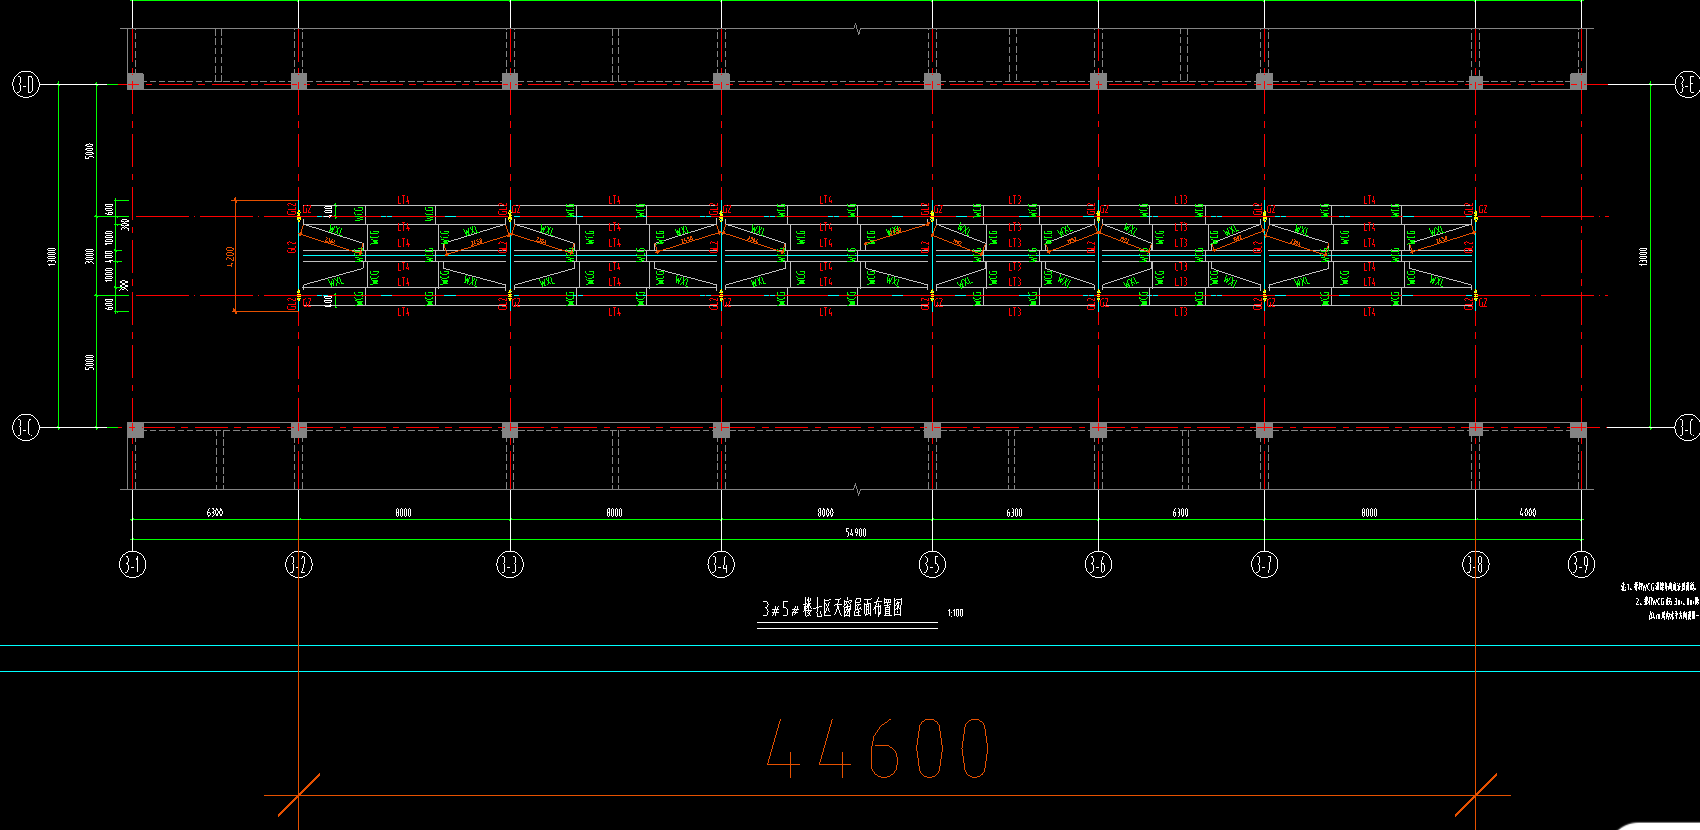Click the 6300 dimension between axes 3-6 and 3-7
Viewport: 1700px width, 830px height.
click(1180, 512)
